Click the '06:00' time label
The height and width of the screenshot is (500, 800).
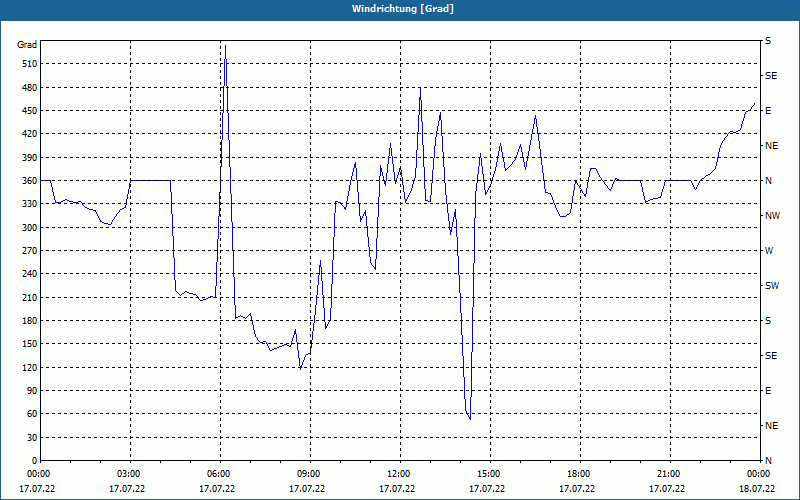(218, 474)
